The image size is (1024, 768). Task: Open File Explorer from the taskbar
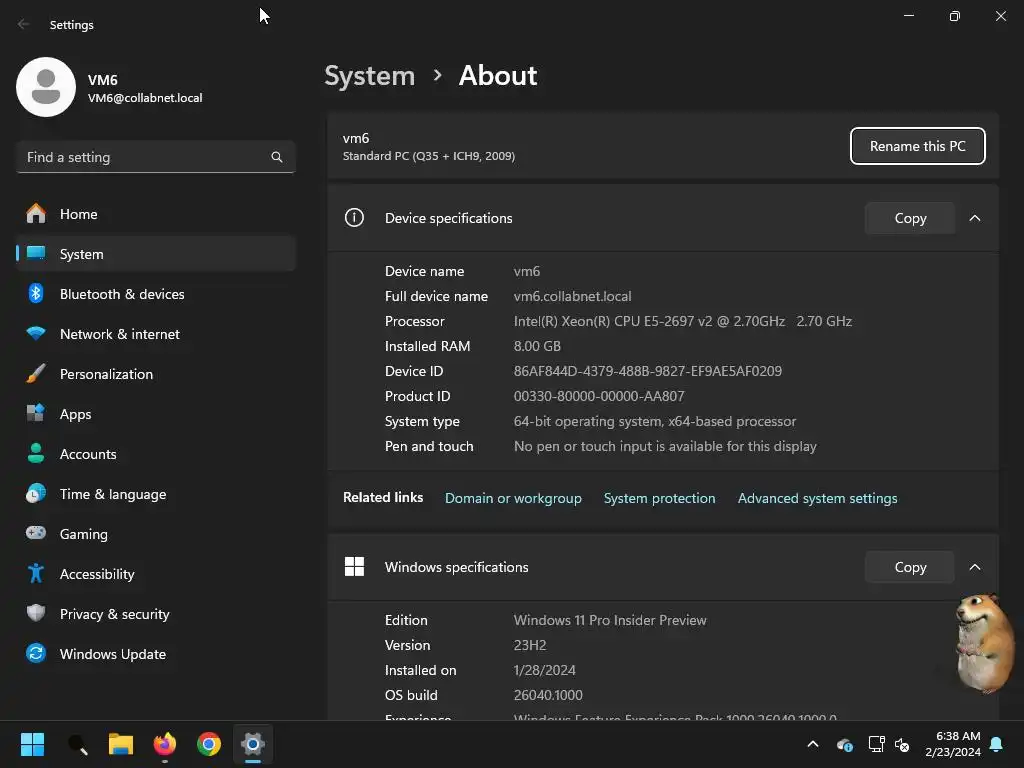click(x=121, y=744)
